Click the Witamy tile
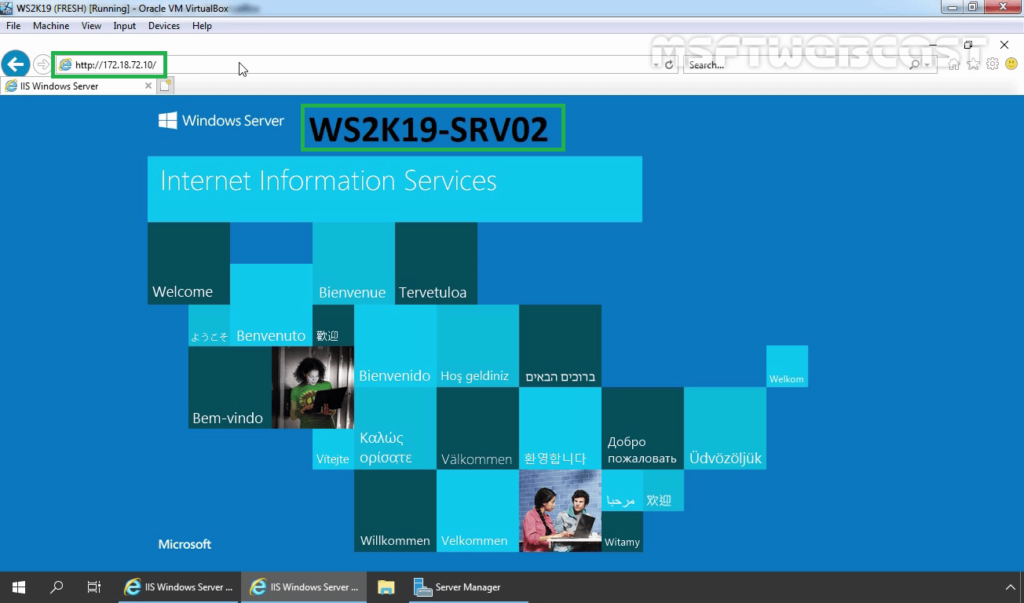The image size is (1024, 603). [x=622, y=531]
